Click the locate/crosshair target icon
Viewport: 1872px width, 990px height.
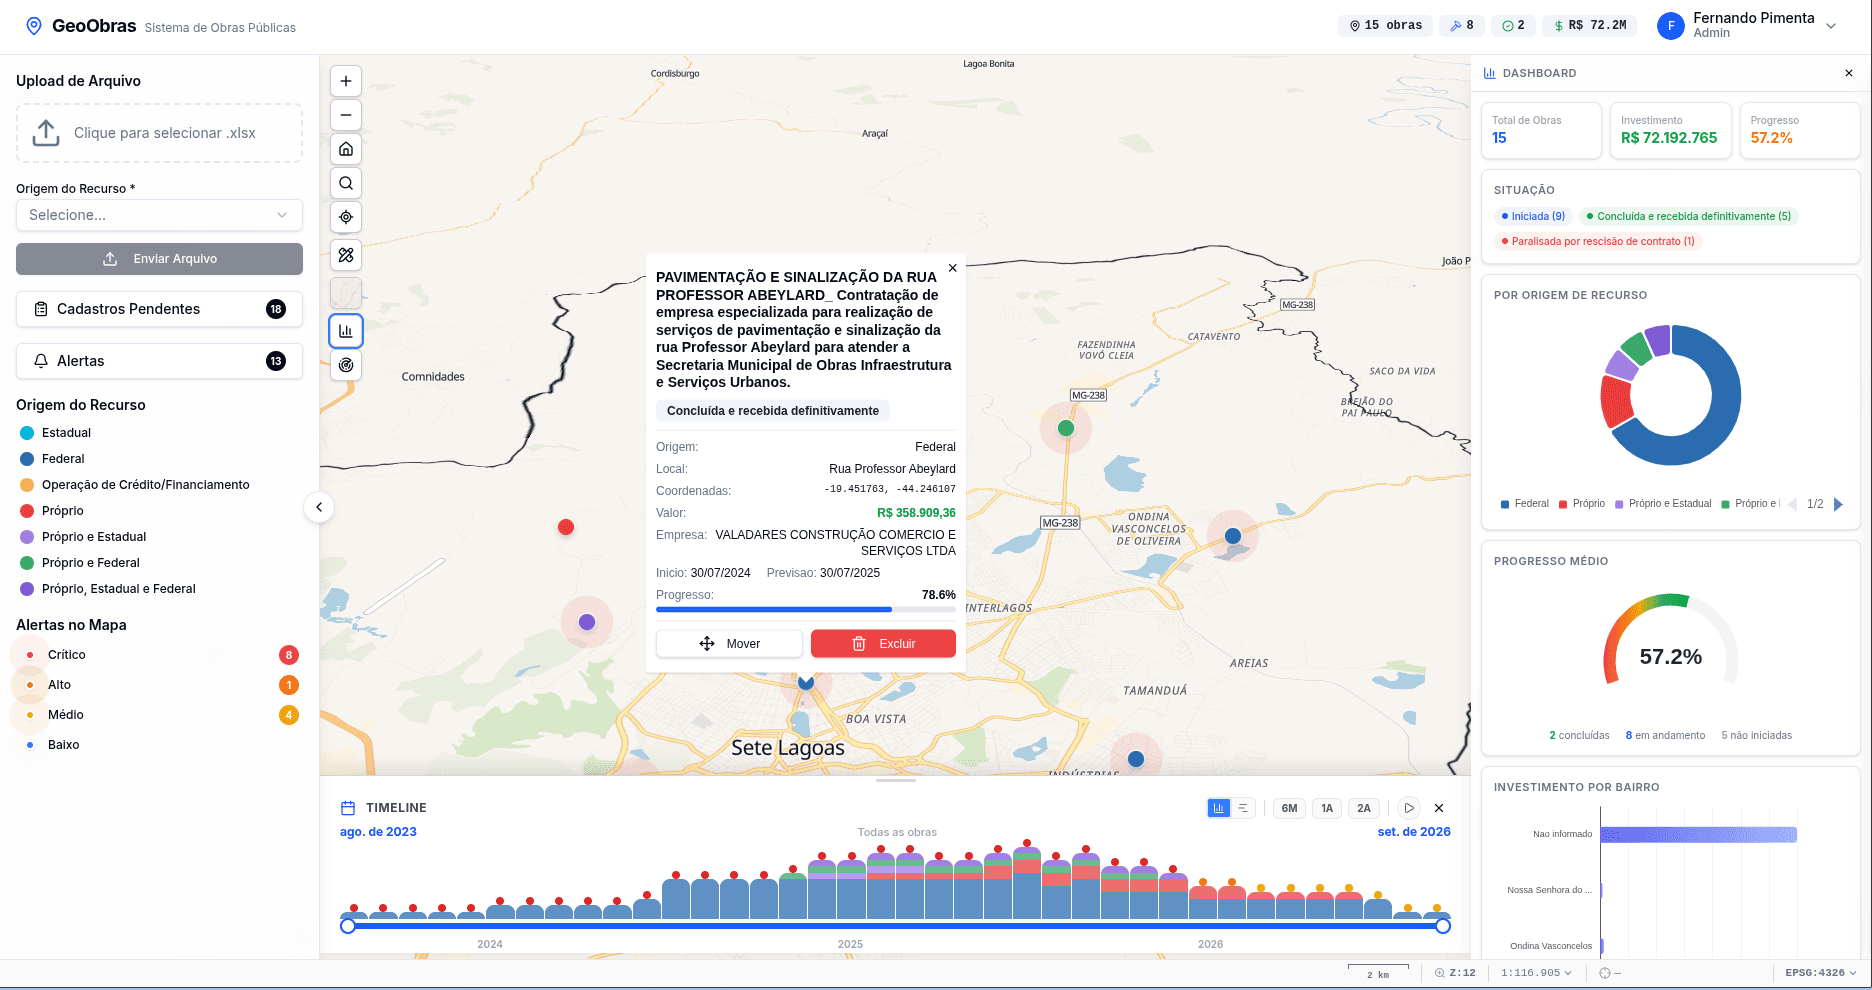click(x=346, y=217)
